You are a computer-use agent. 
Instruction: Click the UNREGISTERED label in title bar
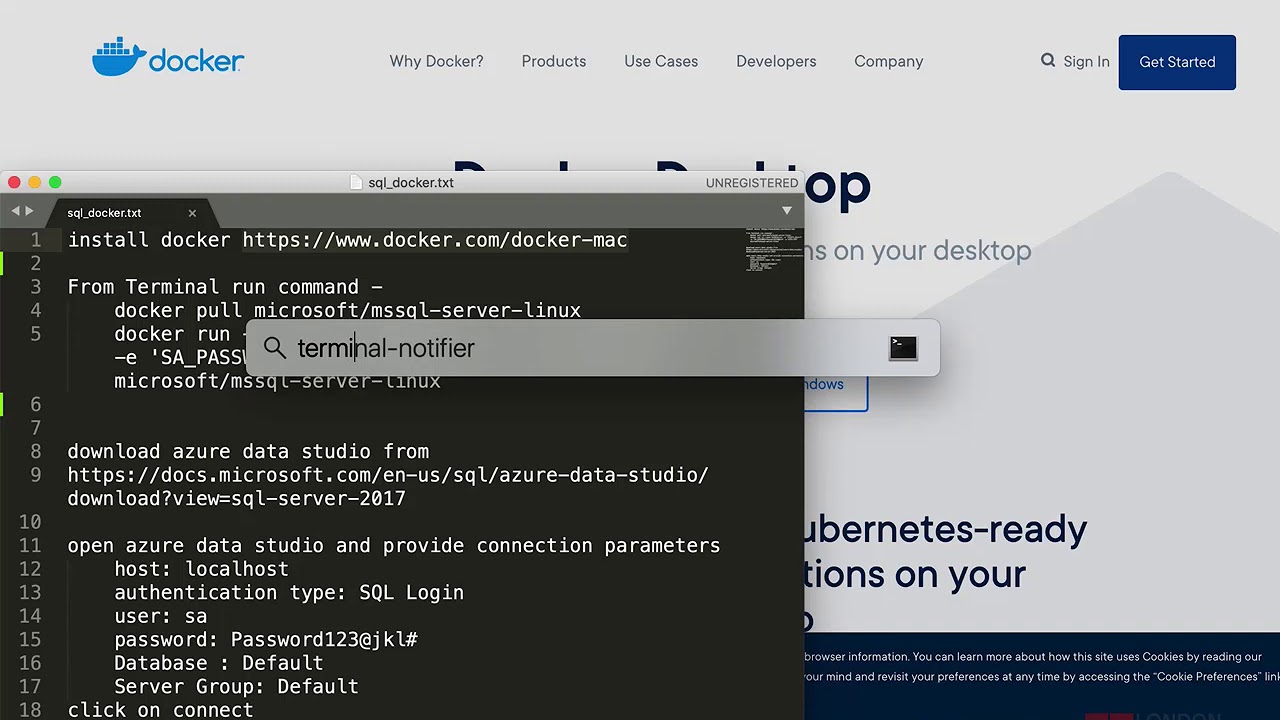(x=752, y=183)
